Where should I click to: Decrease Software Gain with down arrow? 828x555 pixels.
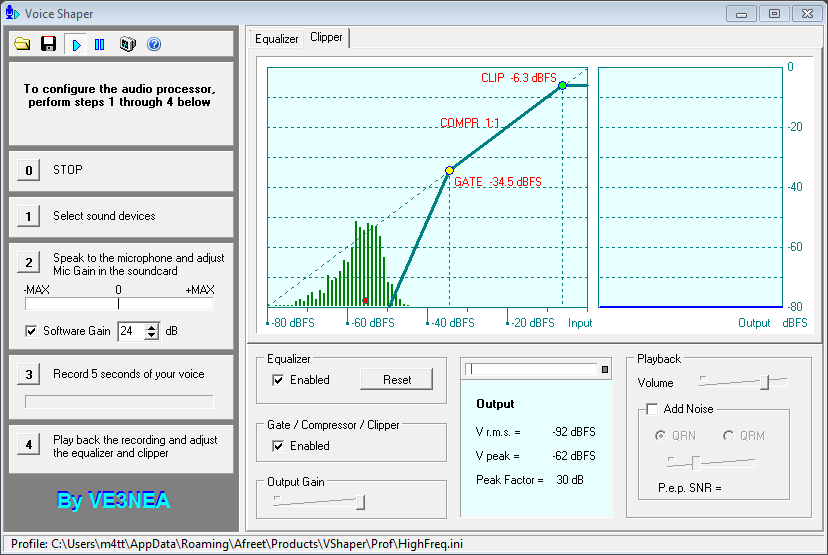tap(152, 335)
